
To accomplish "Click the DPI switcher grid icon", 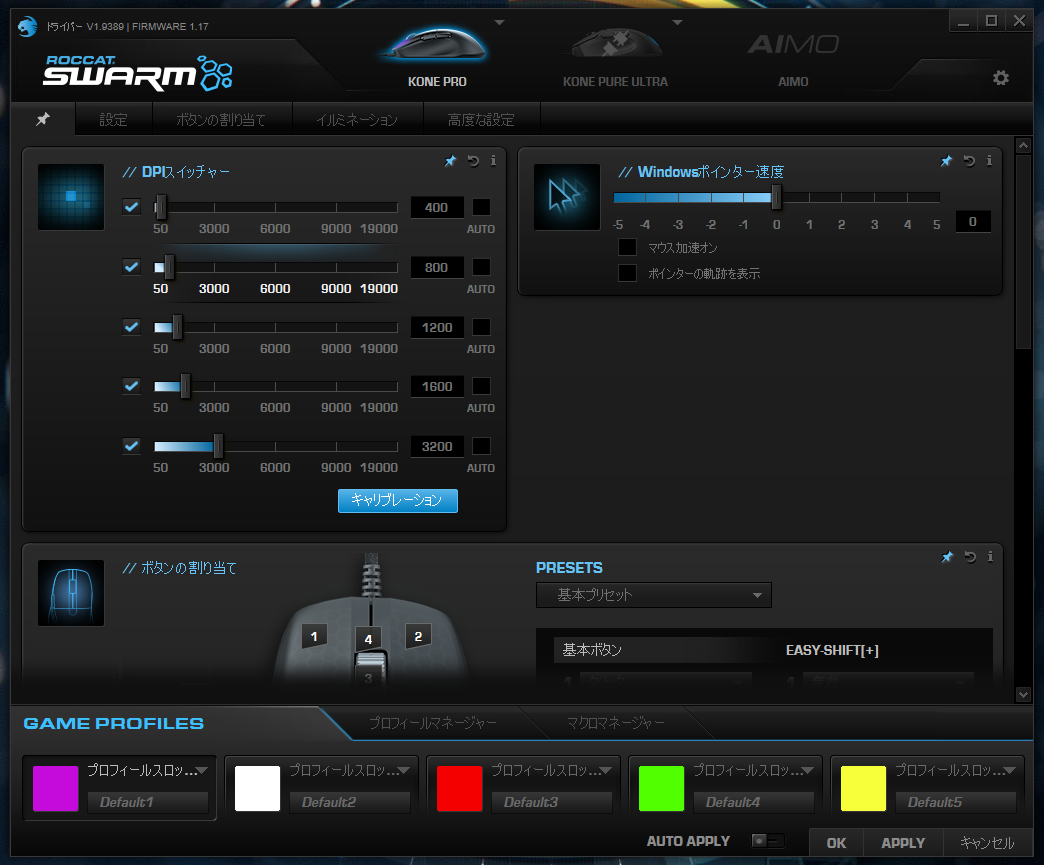I will coord(71,196).
